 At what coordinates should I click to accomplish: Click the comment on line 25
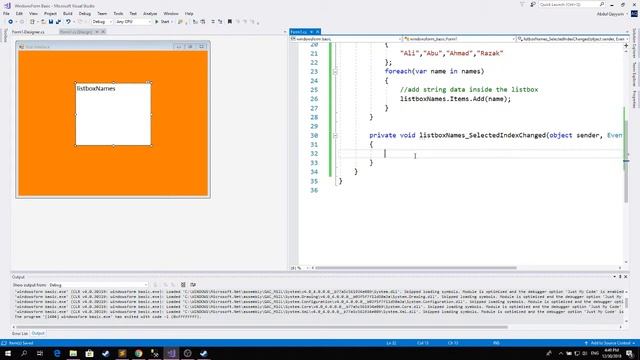coord(469,90)
